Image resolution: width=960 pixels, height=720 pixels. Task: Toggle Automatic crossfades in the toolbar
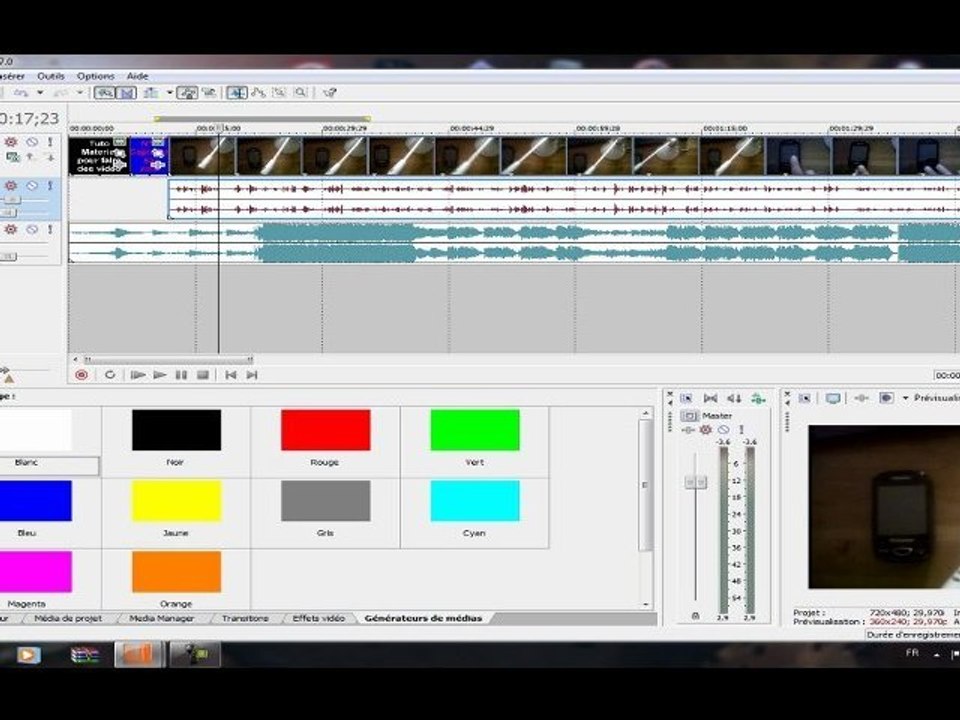126,92
